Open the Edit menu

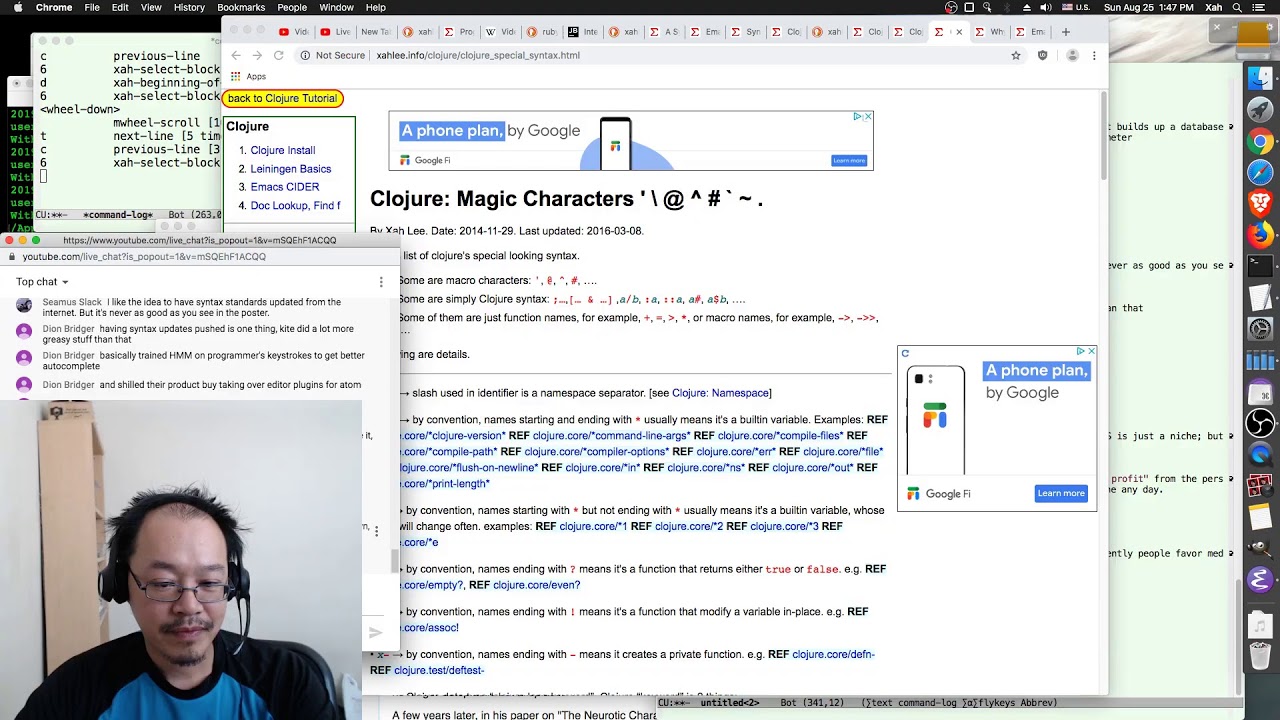pyautogui.click(x=120, y=7)
